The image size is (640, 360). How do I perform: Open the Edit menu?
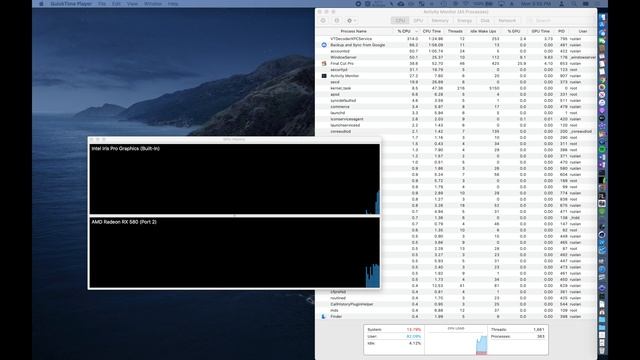coord(116,4)
